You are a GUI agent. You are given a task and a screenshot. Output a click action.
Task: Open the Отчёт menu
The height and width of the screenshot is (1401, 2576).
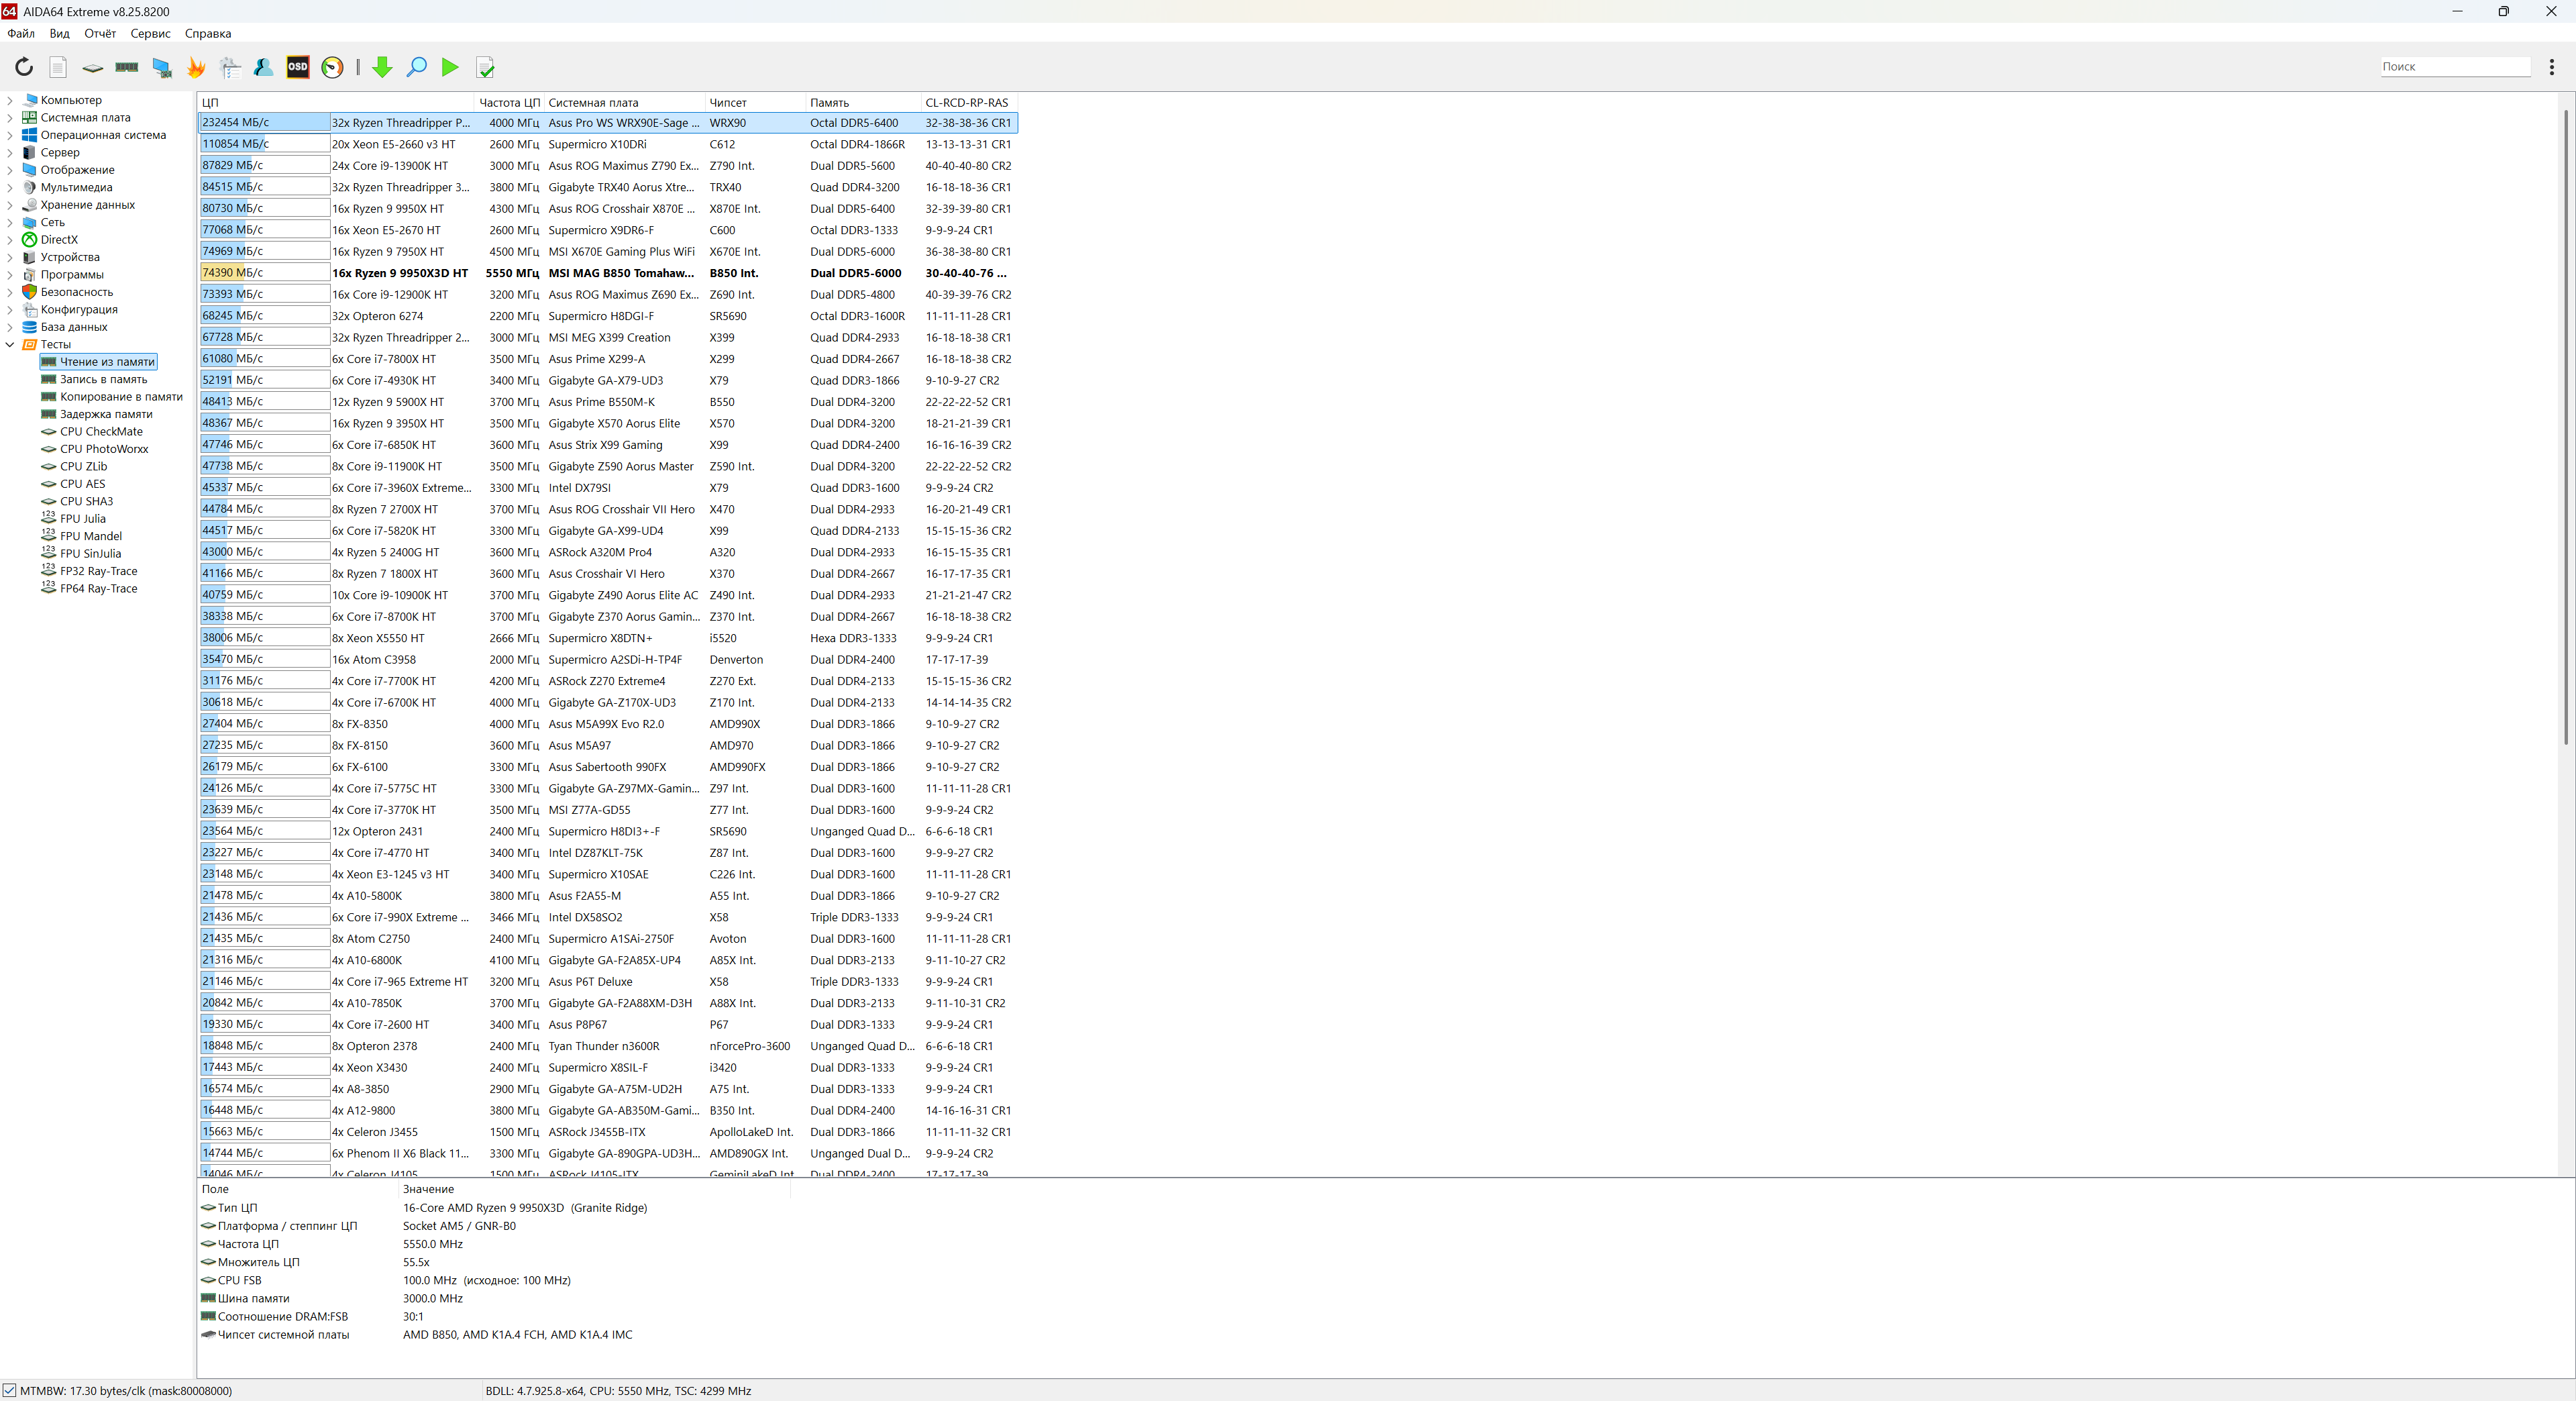pyautogui.click(x=100, y=33)
